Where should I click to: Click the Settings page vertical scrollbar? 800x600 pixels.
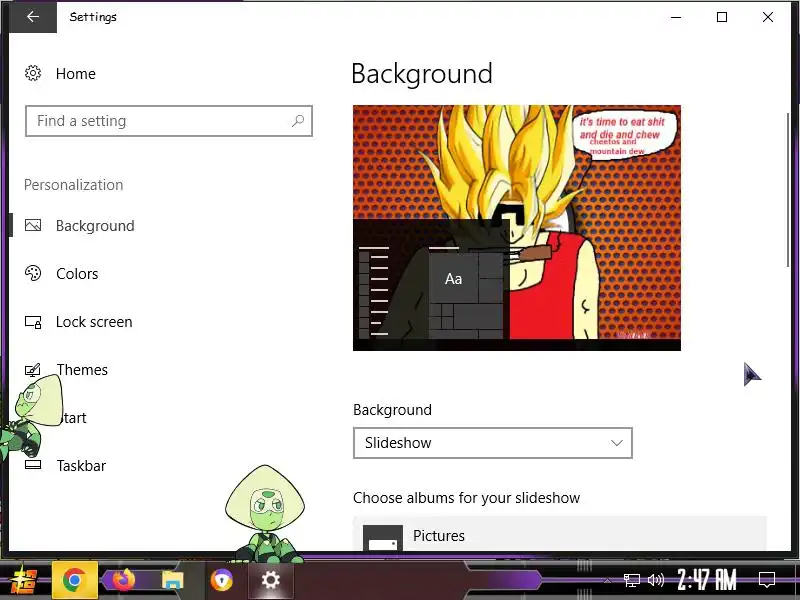pyautogui.click(x=789, y=189)
